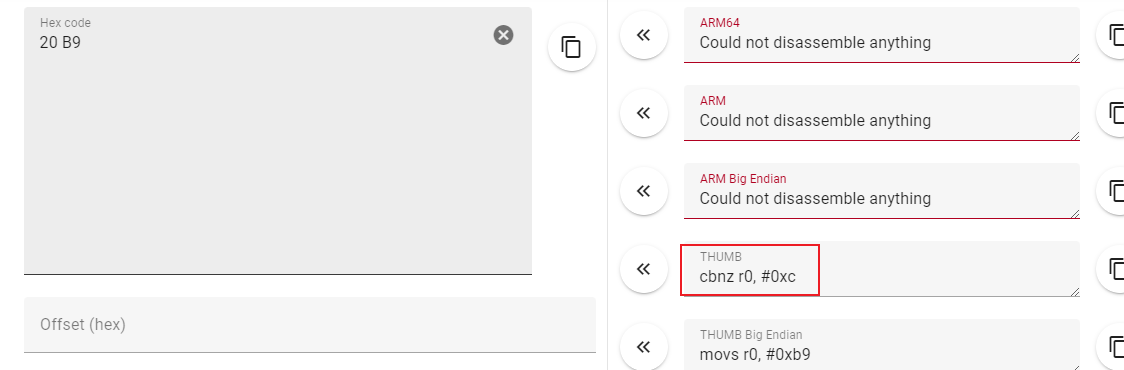Focus the Hex code text area
This screenshot has width=1124, height=370.
(x=278, y=141)
